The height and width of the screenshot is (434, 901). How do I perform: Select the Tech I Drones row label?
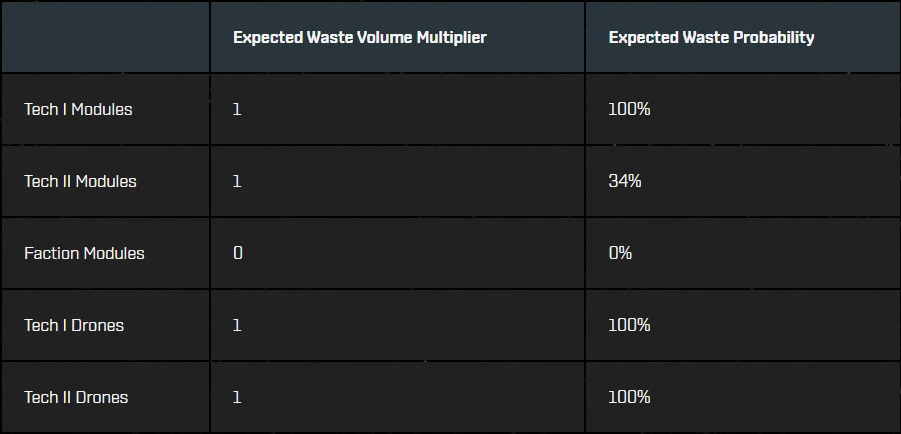pyautogui.click(x=74, y=325)
